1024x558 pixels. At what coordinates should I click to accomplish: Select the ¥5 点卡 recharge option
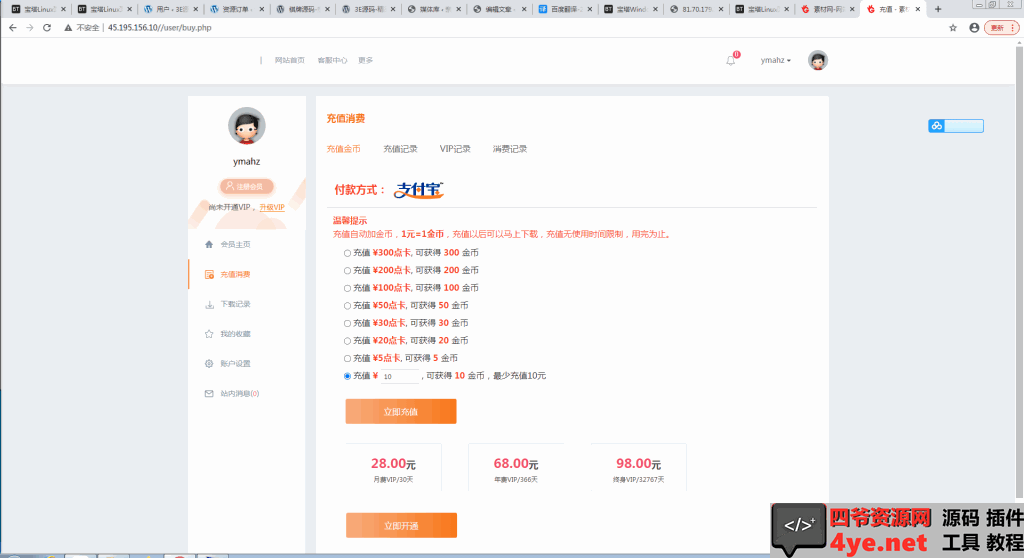[348, 358]
